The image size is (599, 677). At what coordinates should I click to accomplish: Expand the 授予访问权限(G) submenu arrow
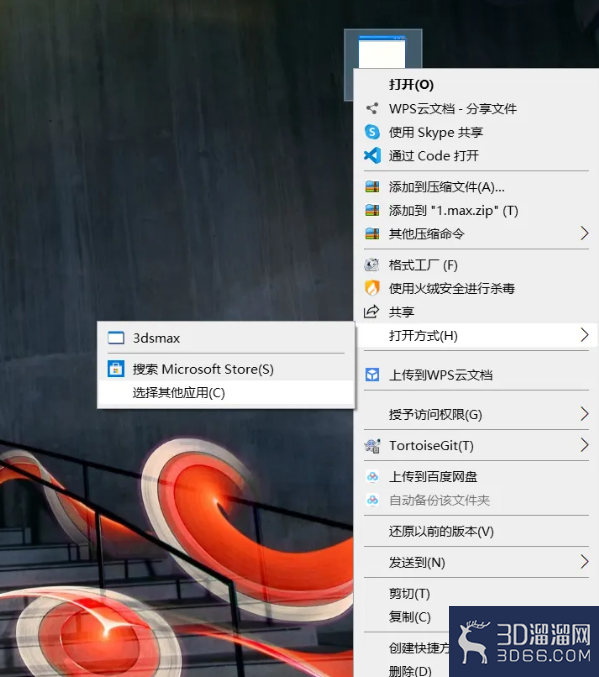pos(584,414)
